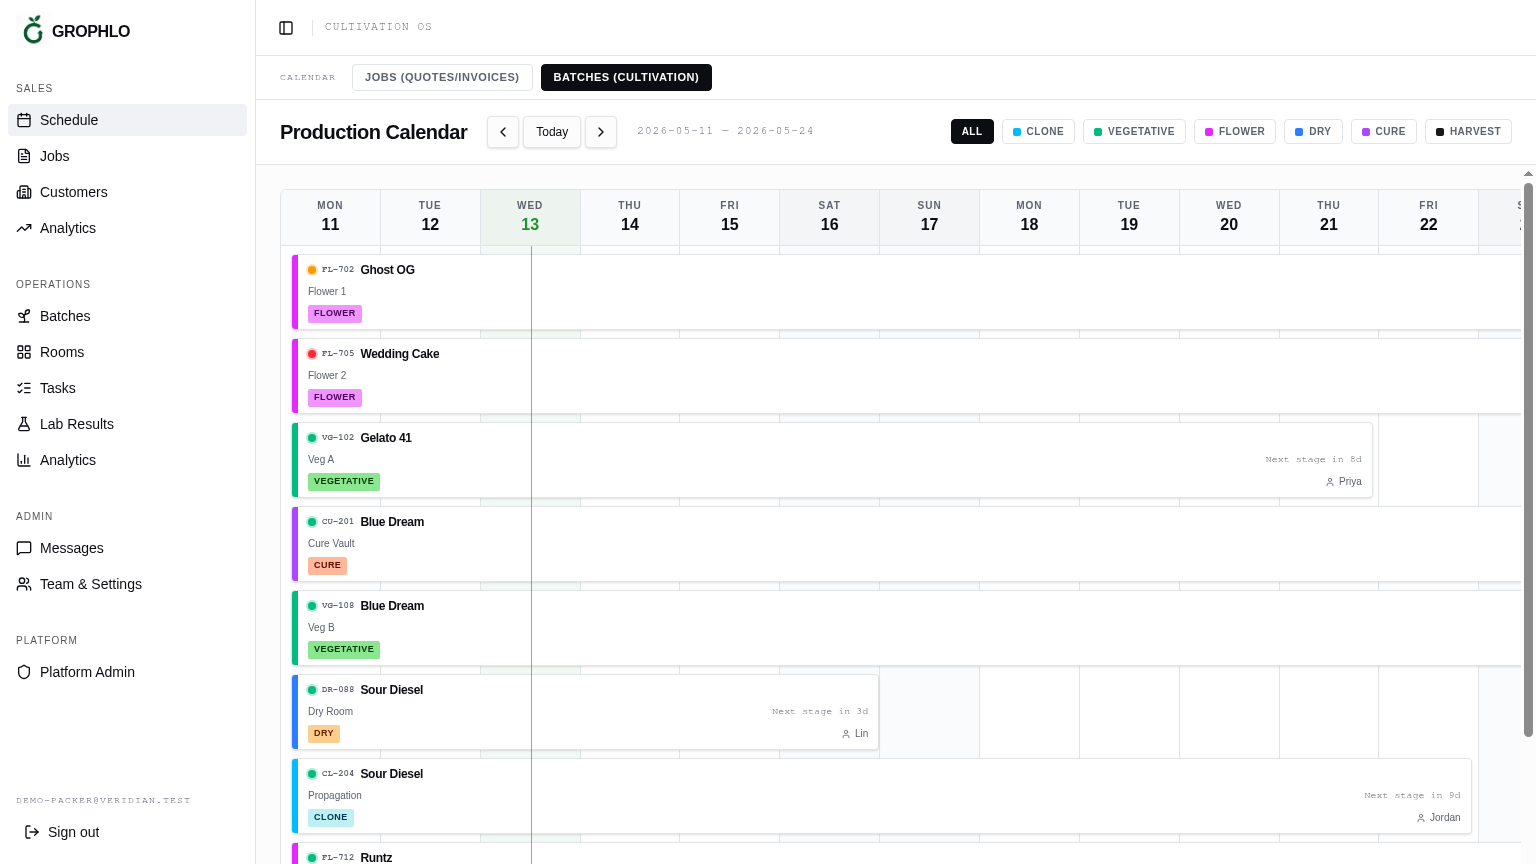Switch to Batches (Cultivation) calendar tab
1536x864 pixels.
coord(626,77)
